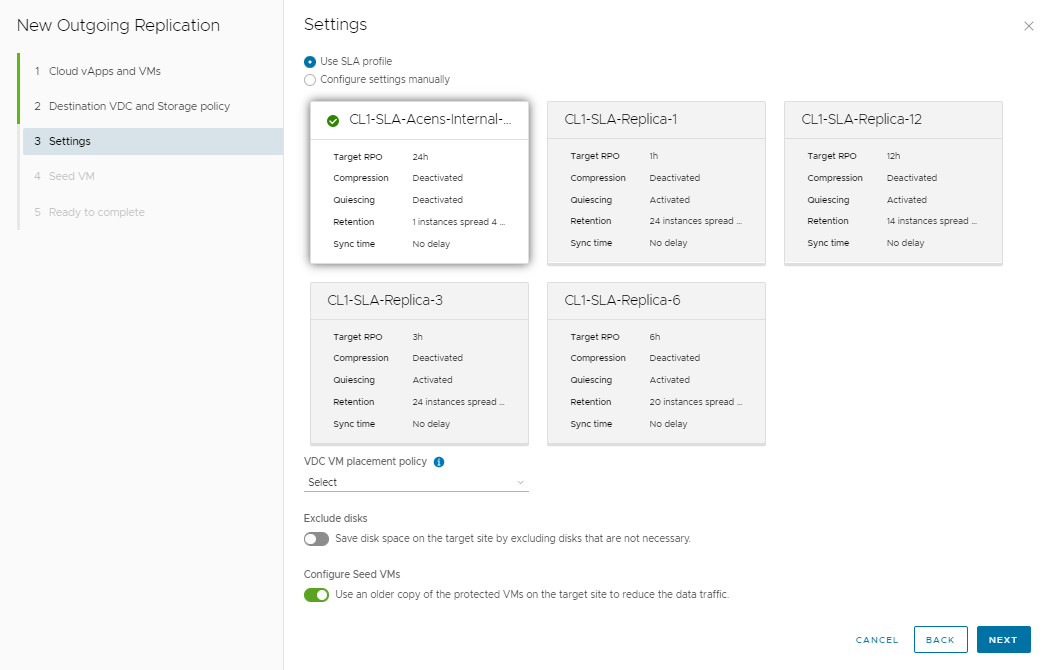This screenshot has width=1048, height=670.
Task: Select step 3 Settings in the wizard
Action: pos(153,141)
